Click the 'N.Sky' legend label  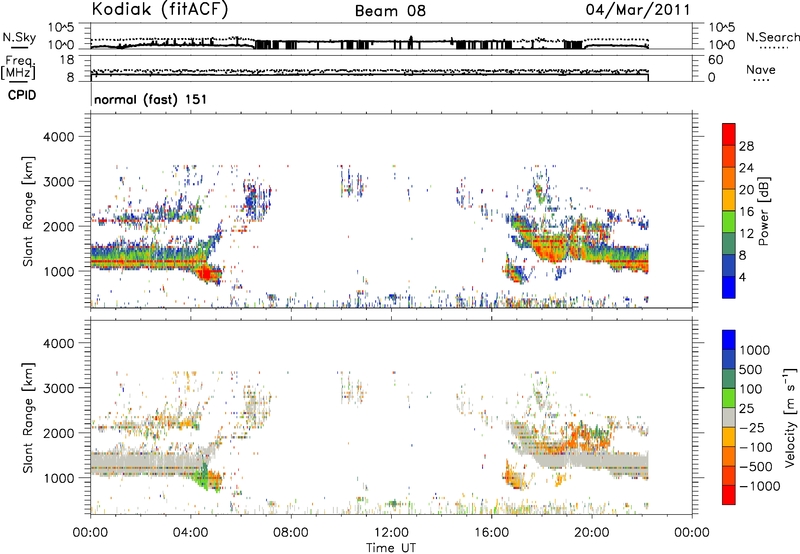[19, 37]
